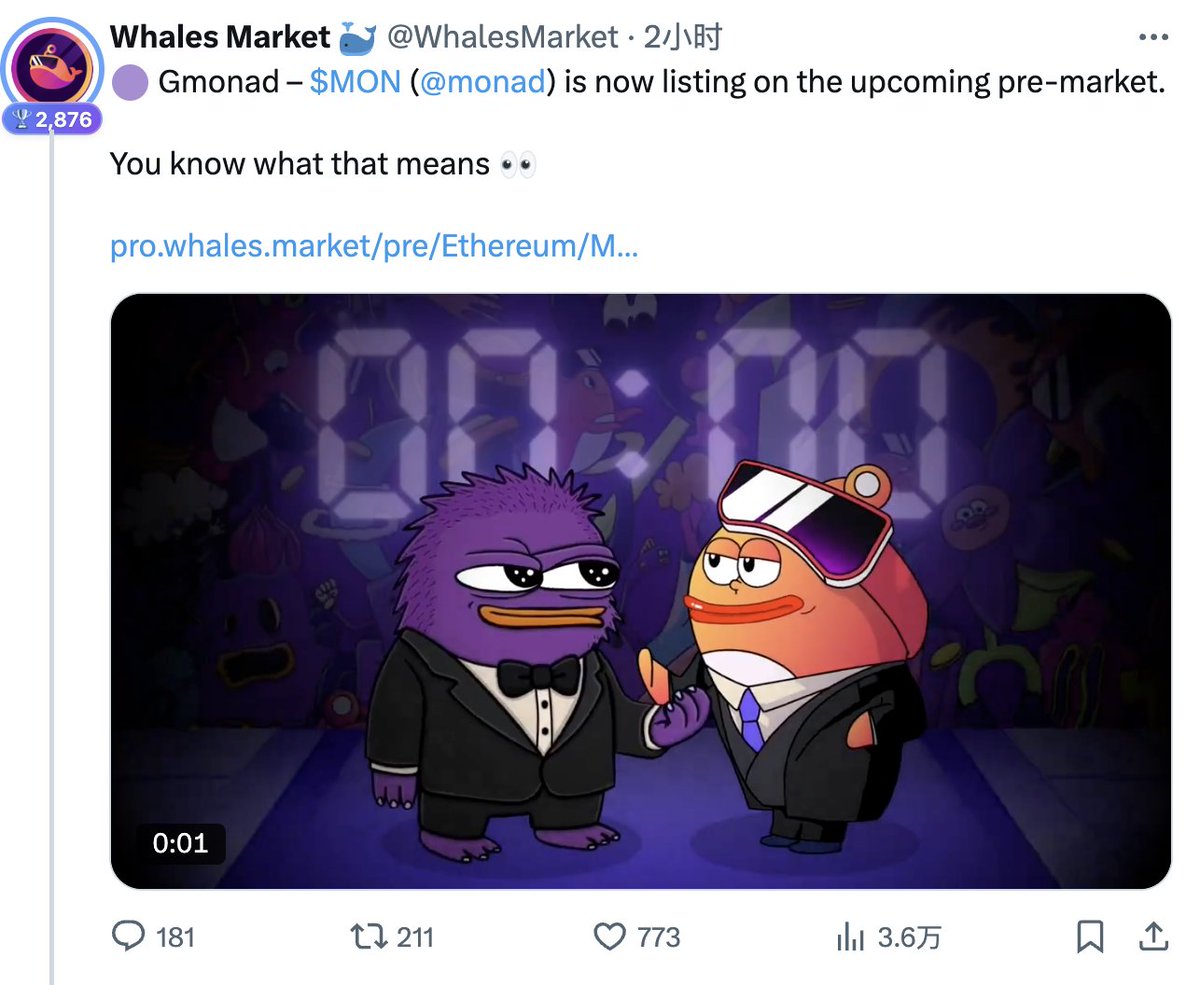Like the tweet with the heart icon
Image resolution: width=1200 pixels, height=985 pixels.
pyautogui.click(x=609, y=936)
